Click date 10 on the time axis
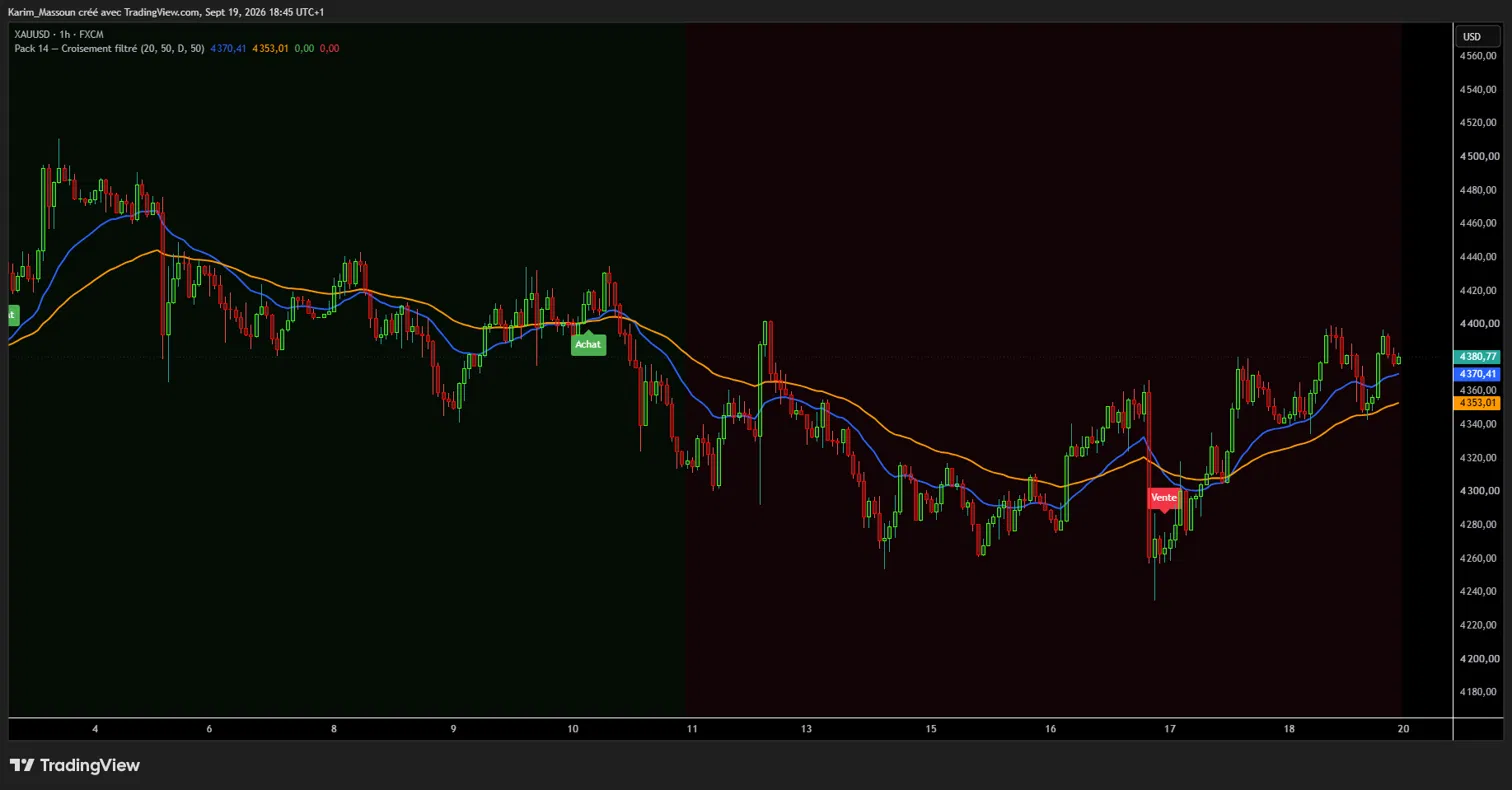Viewport: 1512px width, 790px height. click(x=573, y=729)
